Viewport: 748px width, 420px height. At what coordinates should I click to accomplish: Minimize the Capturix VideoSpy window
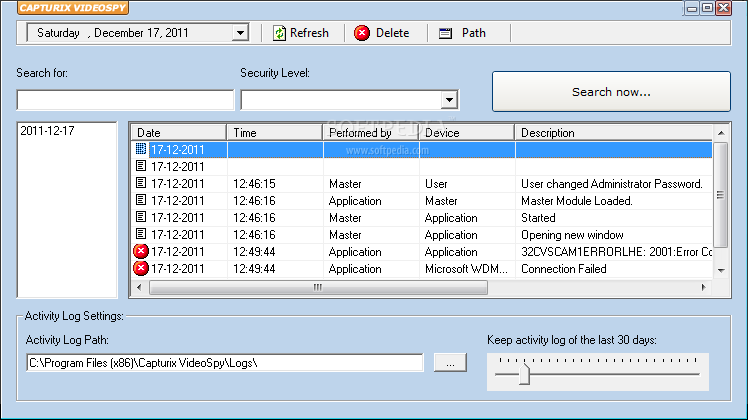click(692, 8)
